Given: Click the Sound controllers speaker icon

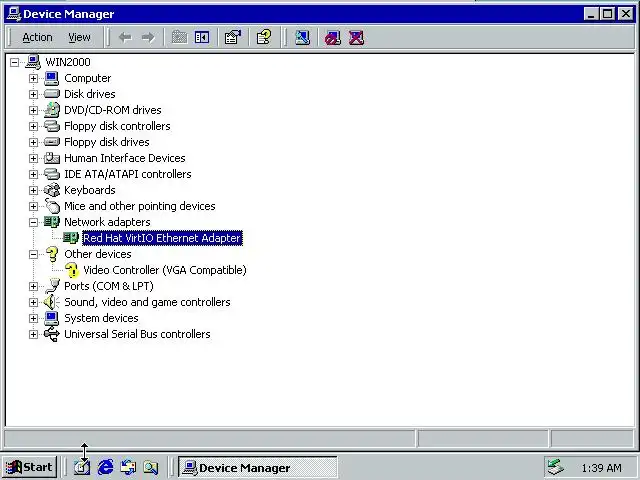Looking at the screenshot, I should pos(51,302).
